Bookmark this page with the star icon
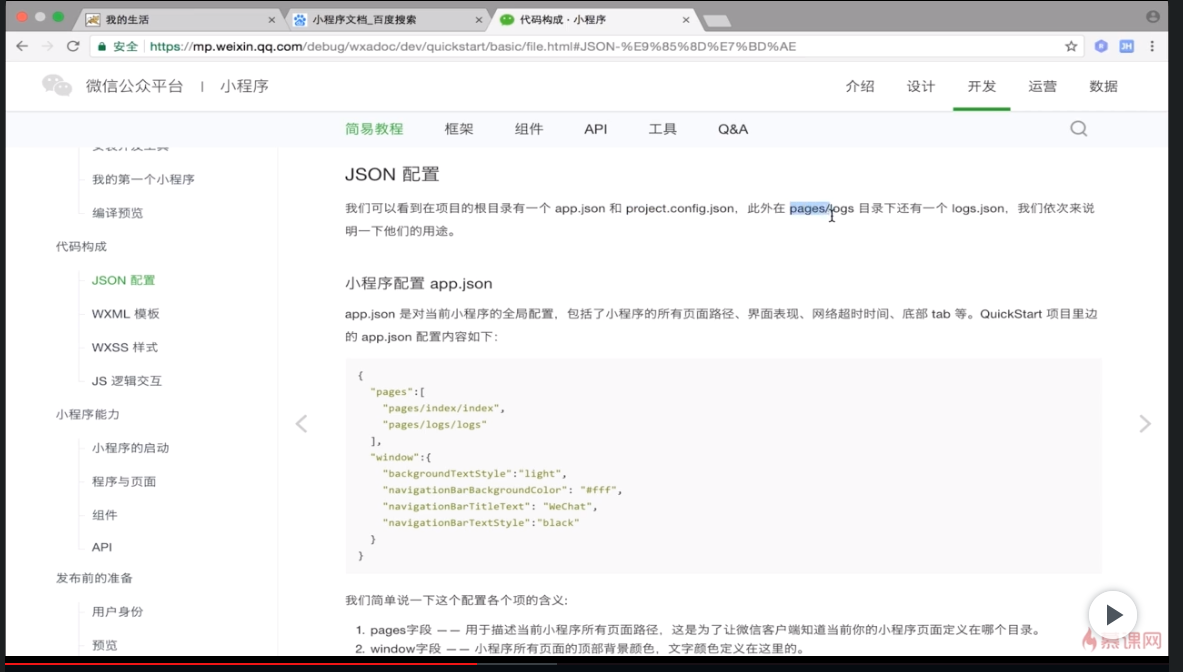1183x672 pixels. pyautogui.click(x=1071, y=46)
